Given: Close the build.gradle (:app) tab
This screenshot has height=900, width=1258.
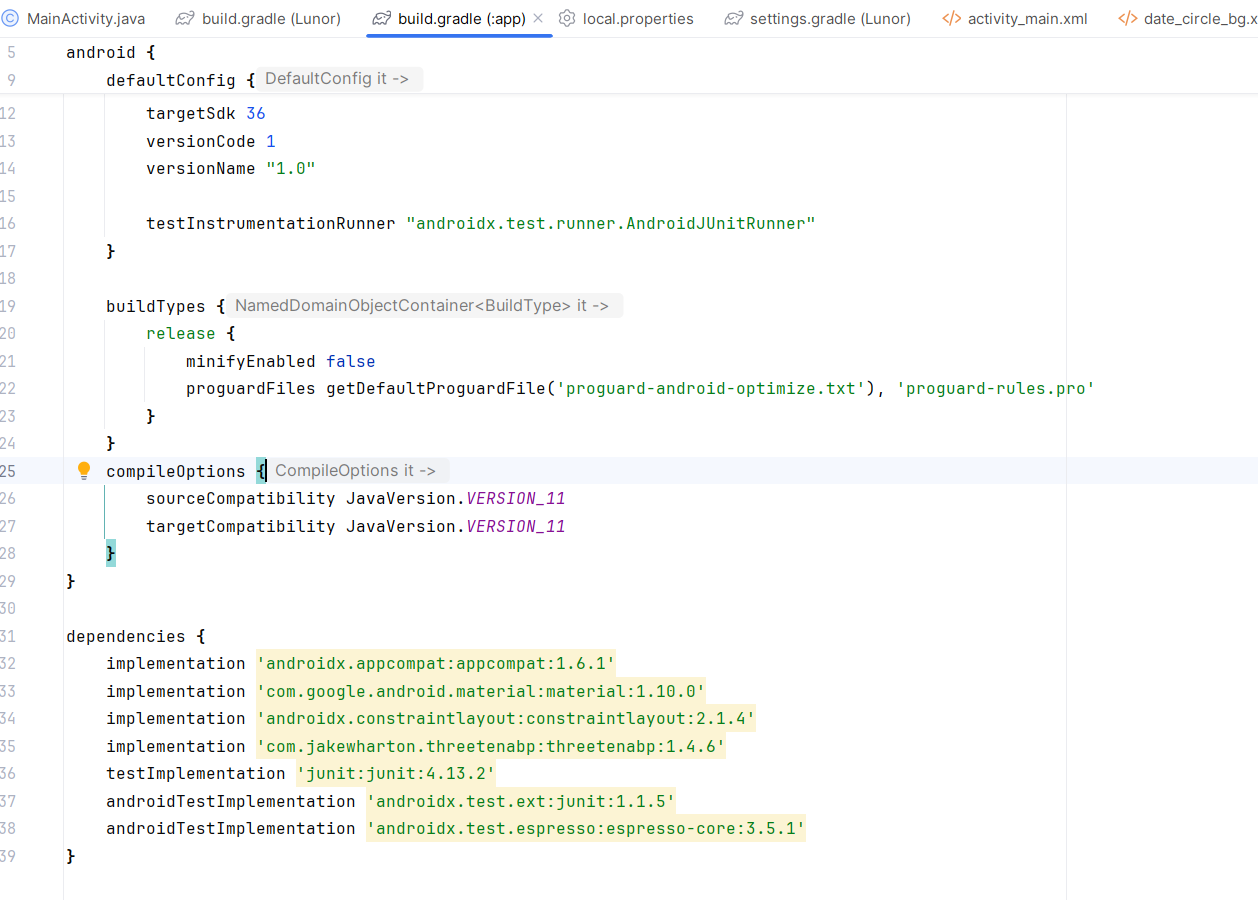Looking at the screenshot, I should (x=538, y=19).
